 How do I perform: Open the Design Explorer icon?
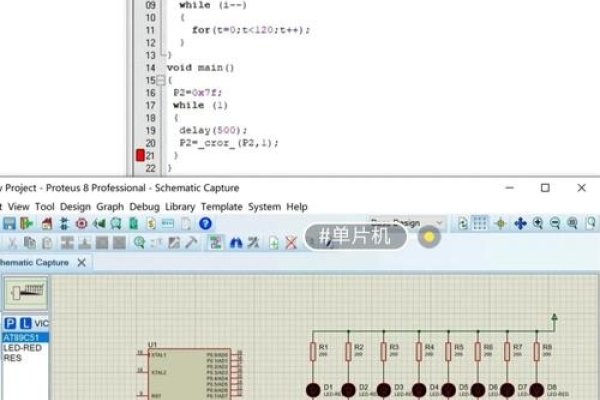[133, 223]
